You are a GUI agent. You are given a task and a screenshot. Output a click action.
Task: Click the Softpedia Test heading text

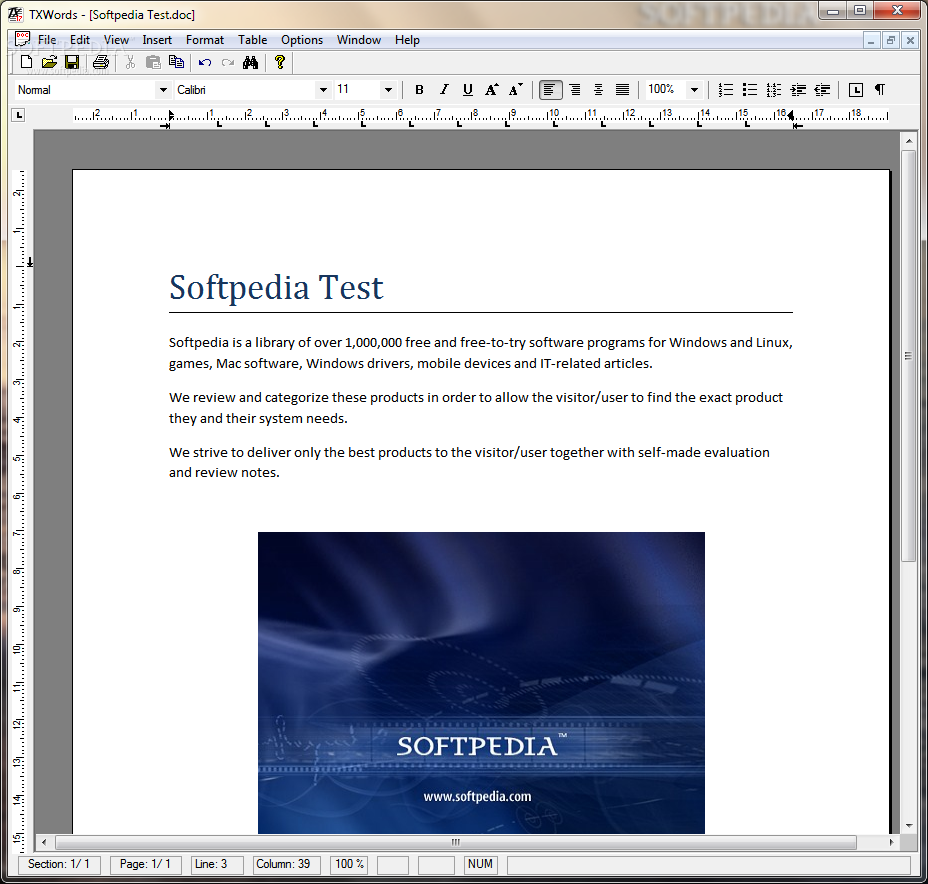coord(276,288)
